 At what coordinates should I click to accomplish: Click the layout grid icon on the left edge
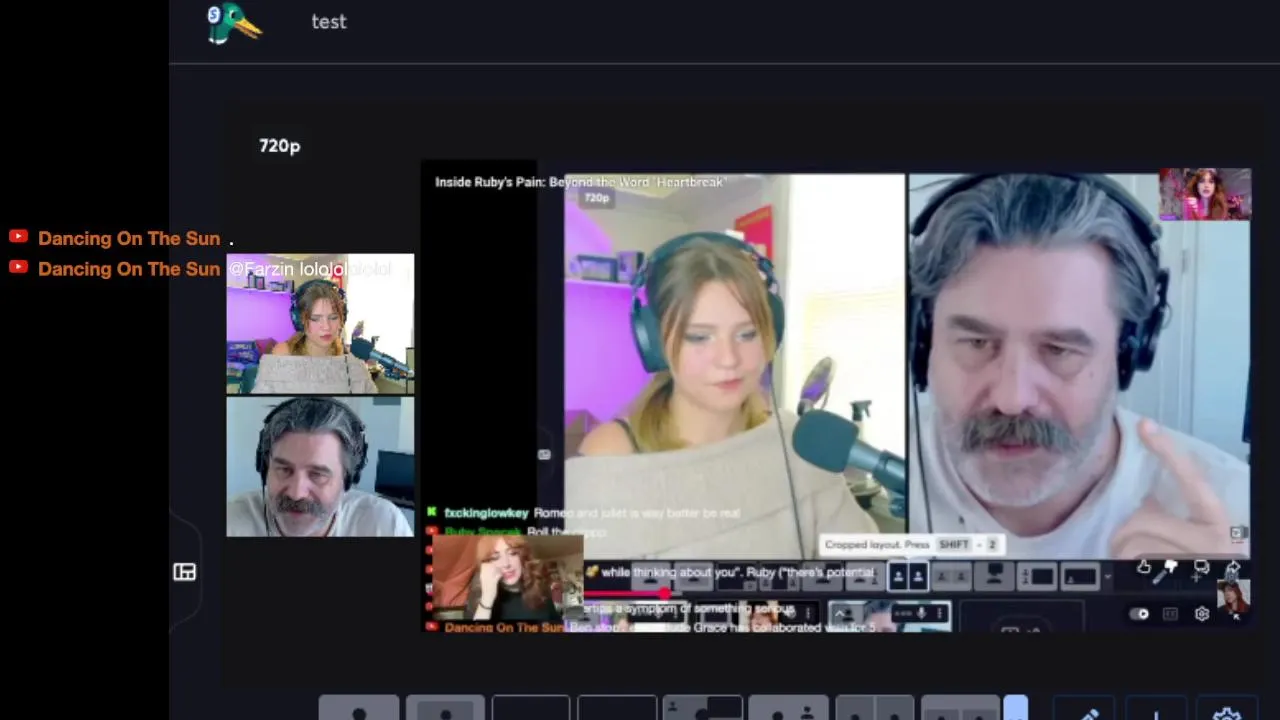click(184, 572)
